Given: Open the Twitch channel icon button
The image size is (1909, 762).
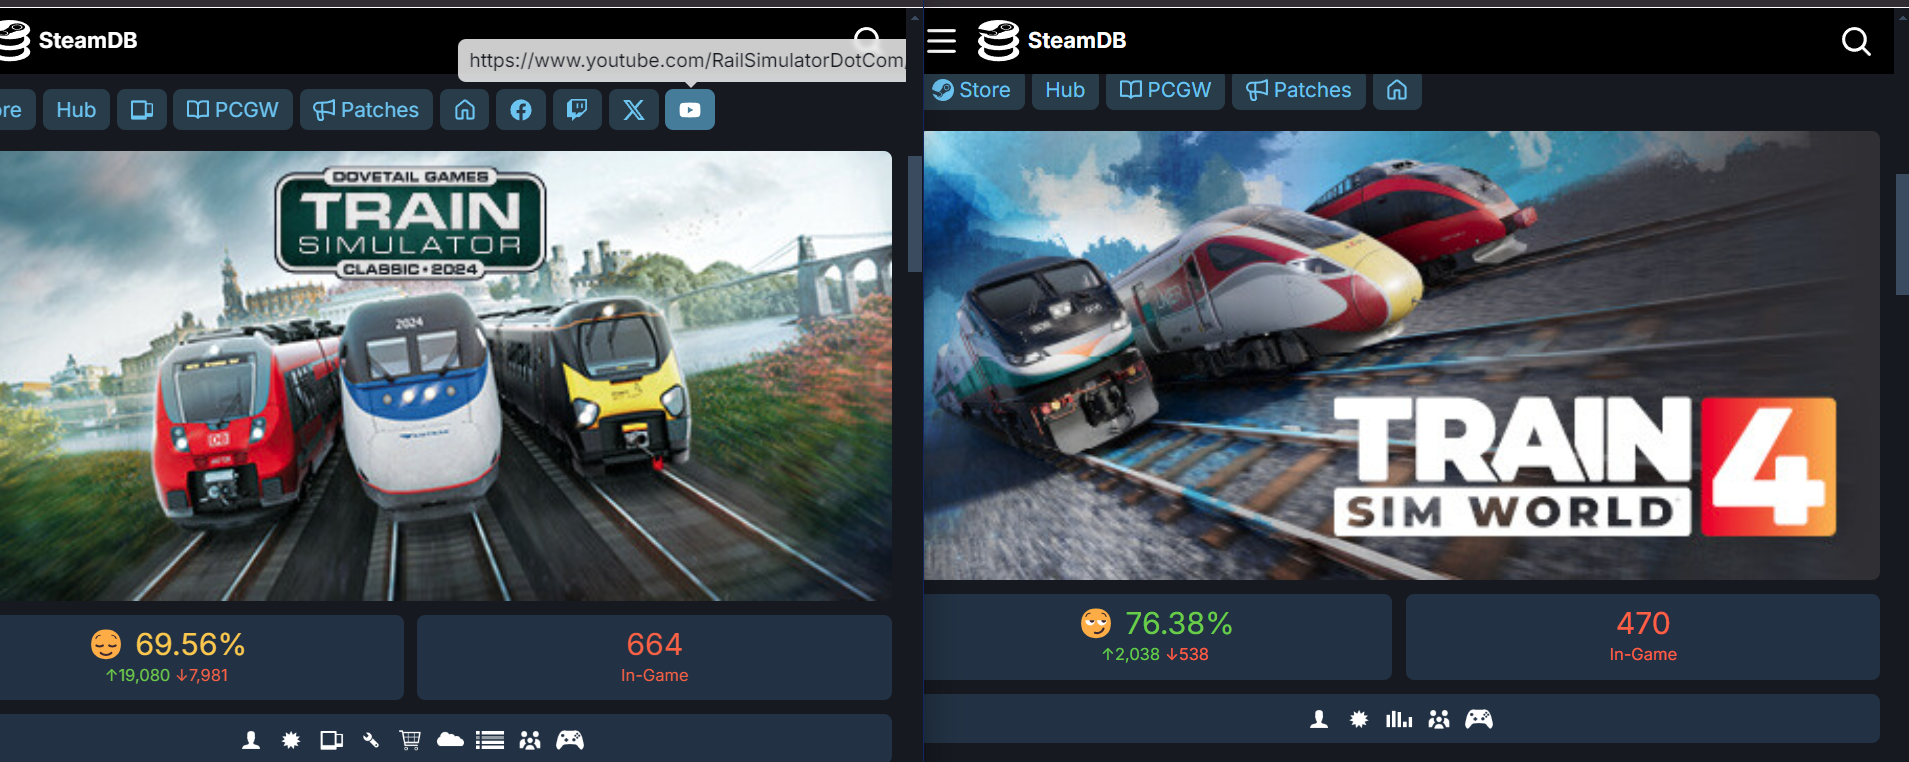Looking at the screenshot, I should (x=577, y=110).
